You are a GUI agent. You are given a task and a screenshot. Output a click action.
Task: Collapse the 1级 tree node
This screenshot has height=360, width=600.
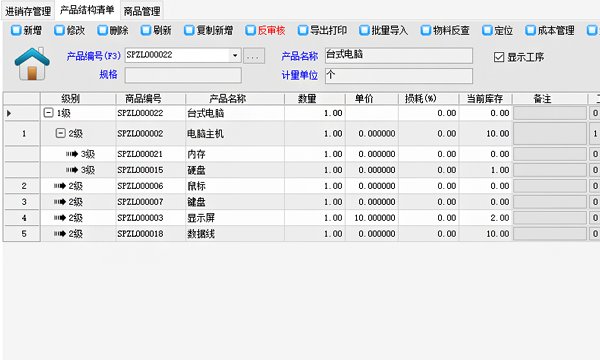(48, 113)
